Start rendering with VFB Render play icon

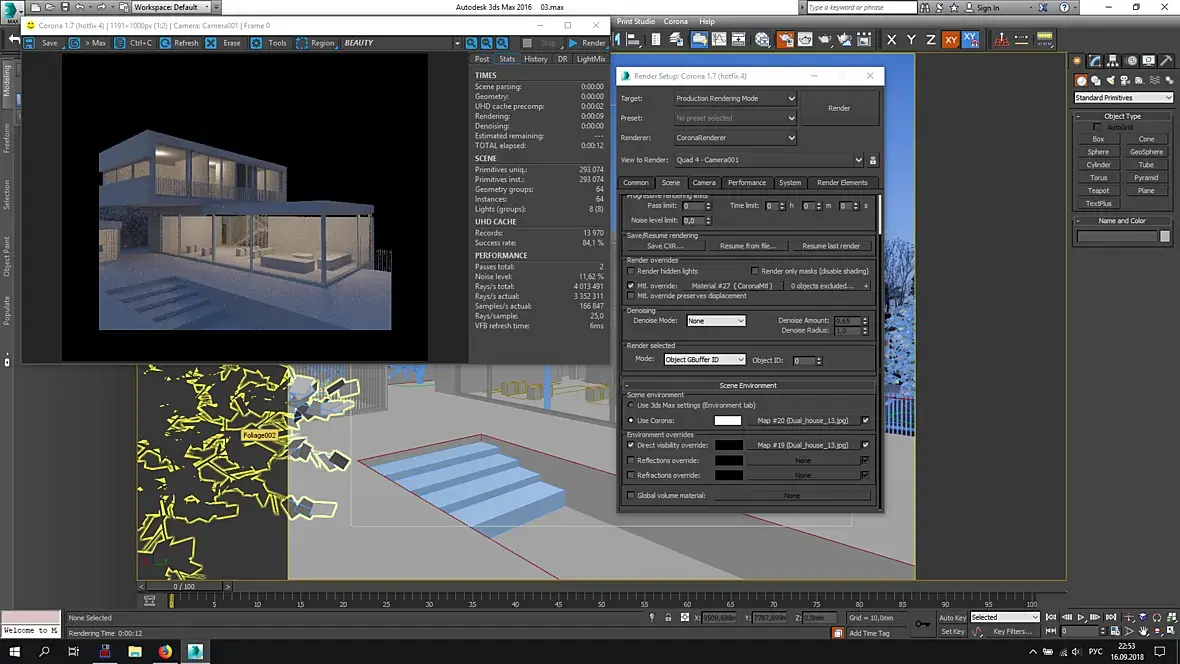(573, 43)
